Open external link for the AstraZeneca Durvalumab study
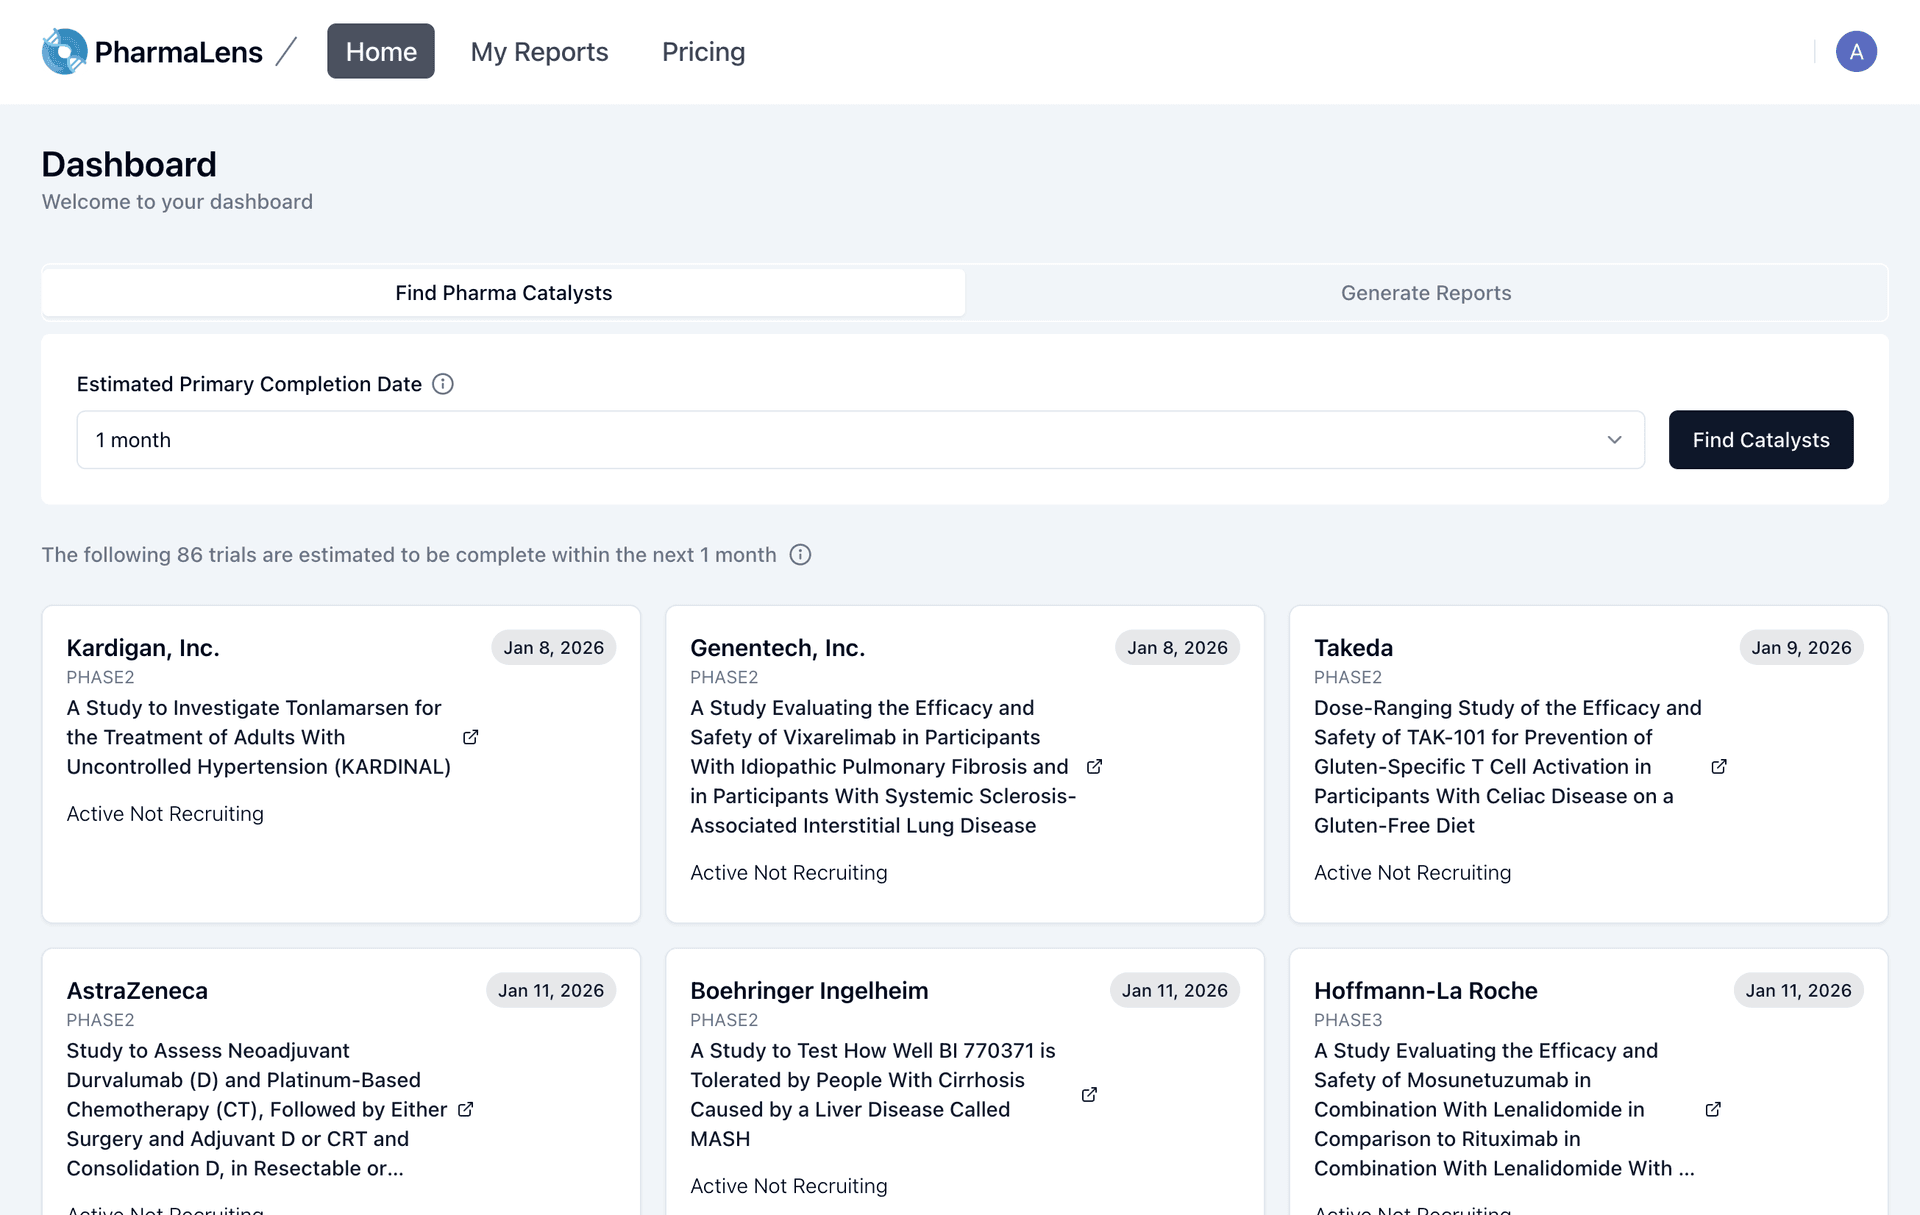The height and width of the screenshot is (1215, 1920). click(465, 1109)
